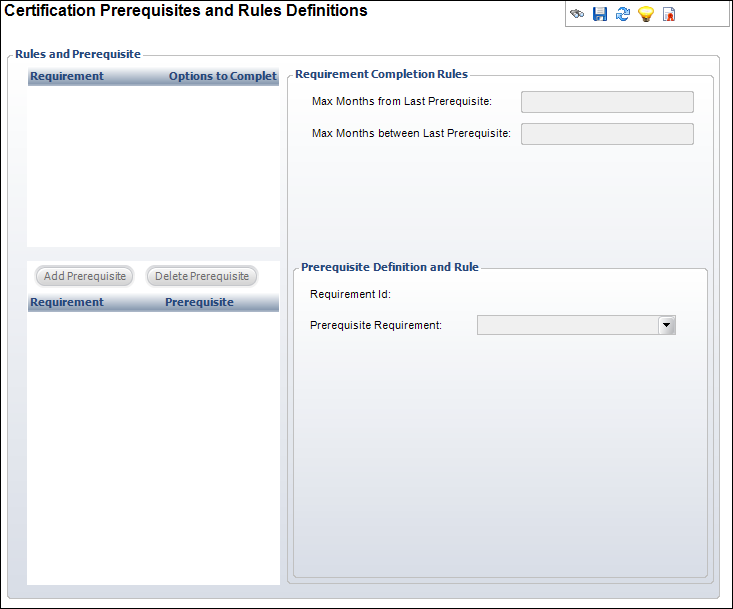Click the Requirement header in lower grid
733x609 pixels.
click(67, 302)
